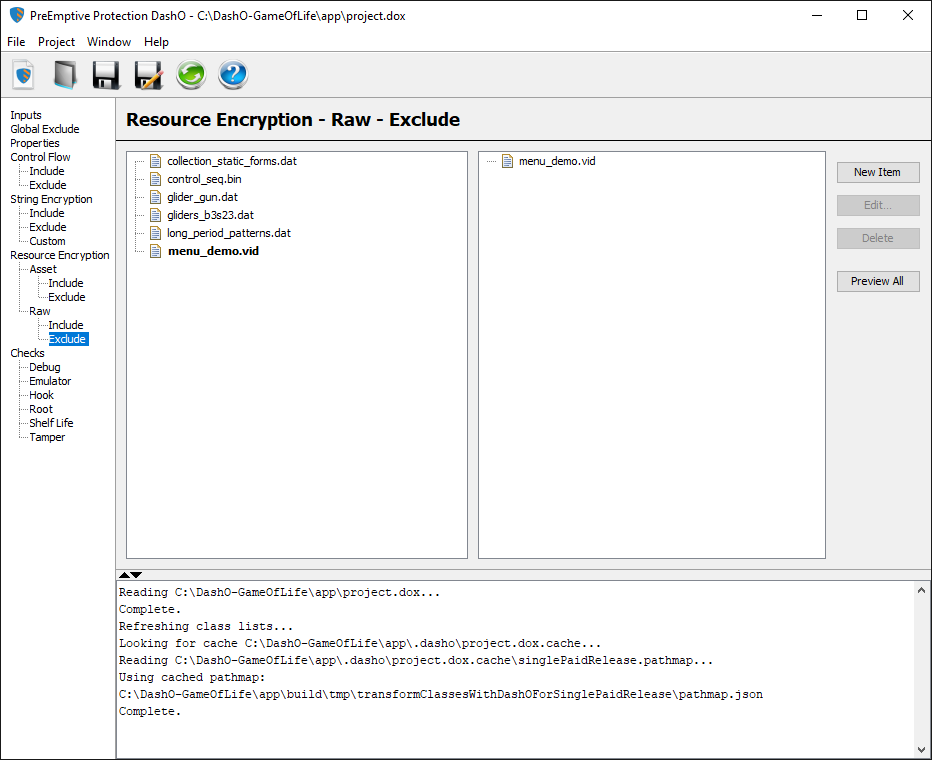Open the Debug check page
932x760 pixels.
tap(45, 367)
